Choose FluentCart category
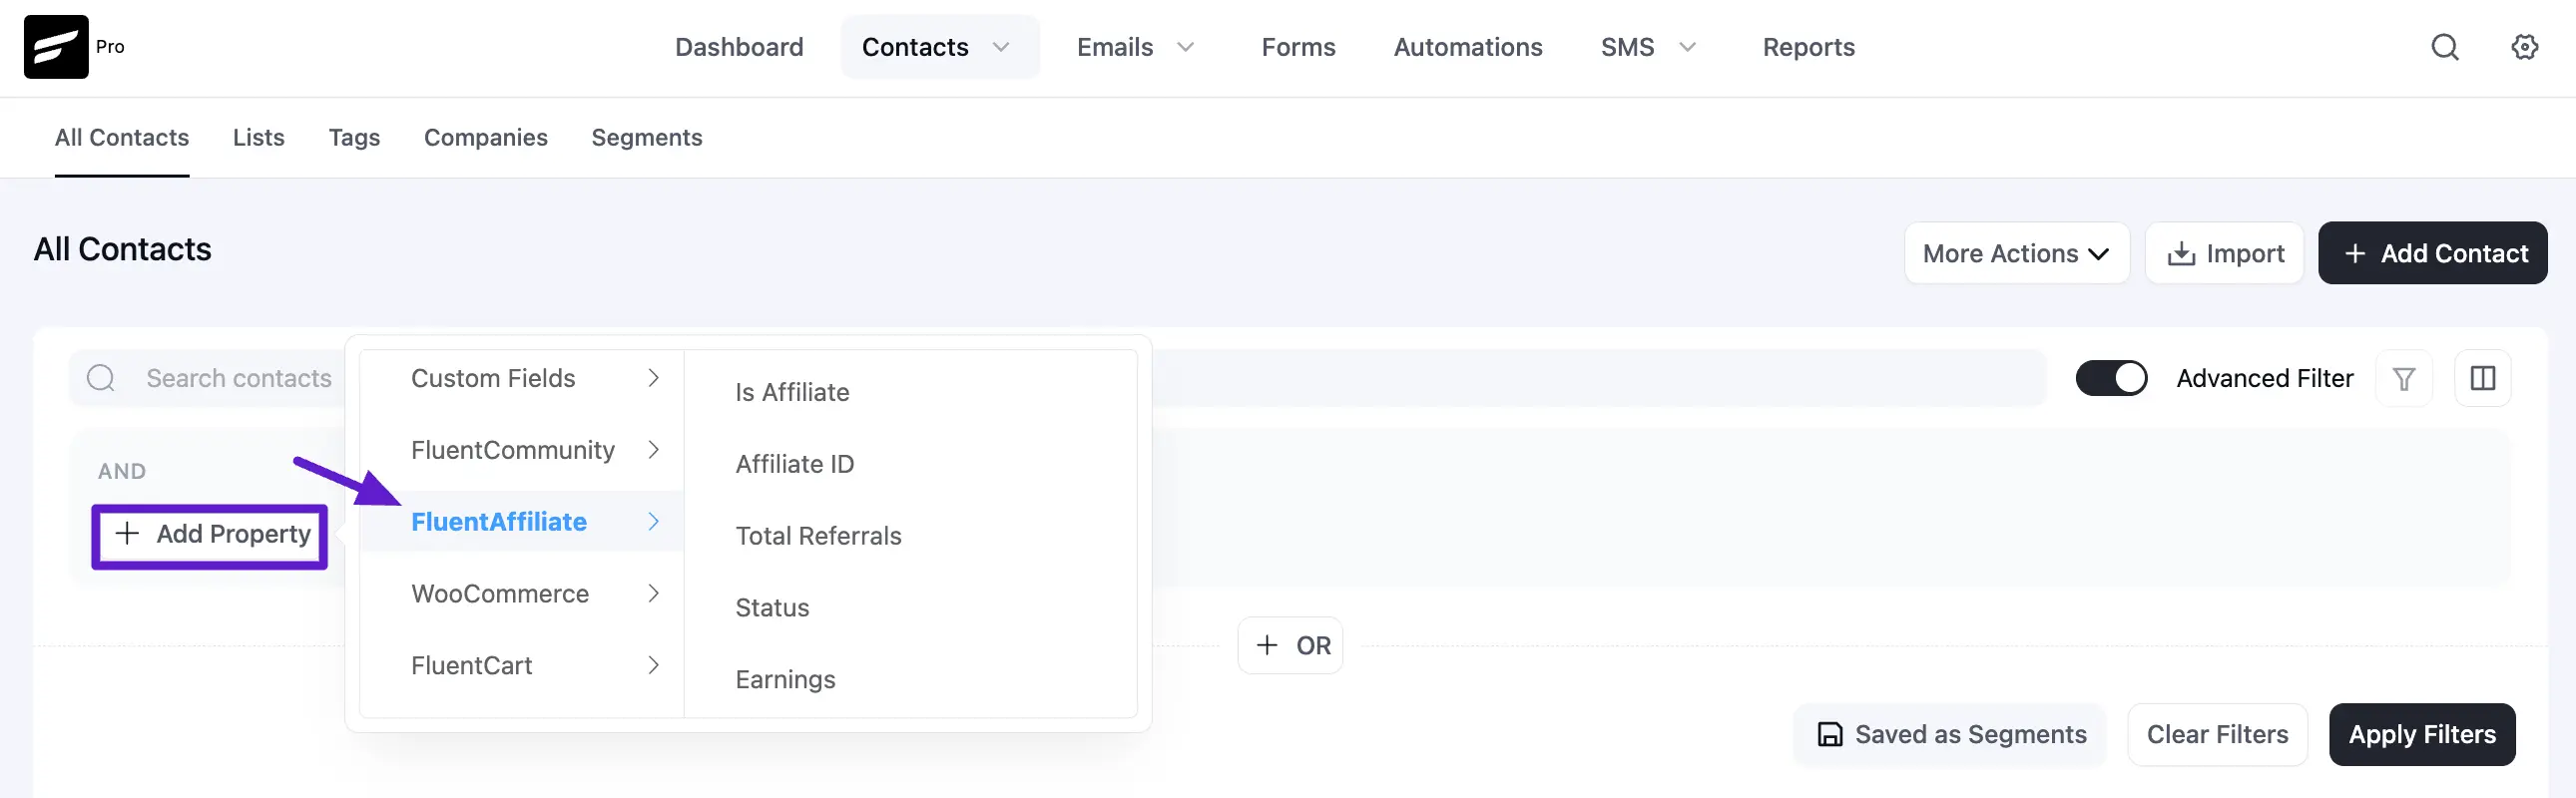2576x798 pixels. [x=521, y=665]
